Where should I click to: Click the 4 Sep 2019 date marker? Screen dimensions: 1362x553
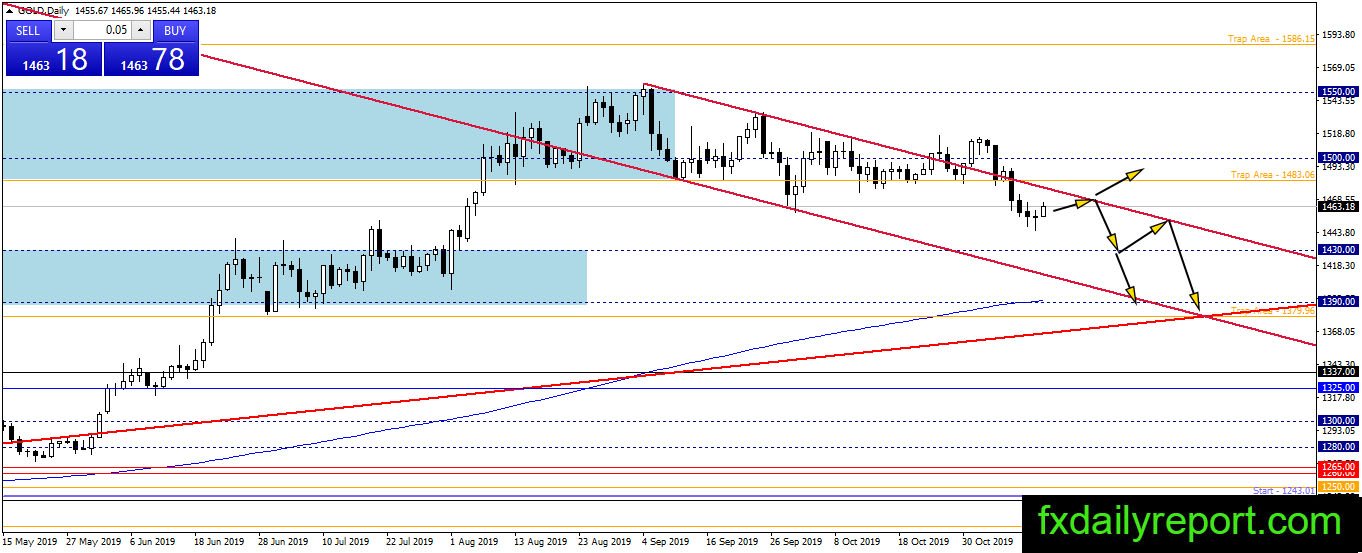664,542
